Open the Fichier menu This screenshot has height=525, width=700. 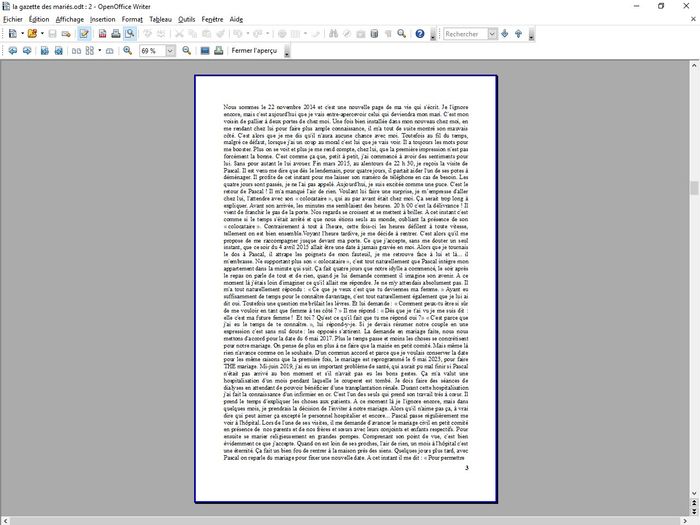point(12,19)
